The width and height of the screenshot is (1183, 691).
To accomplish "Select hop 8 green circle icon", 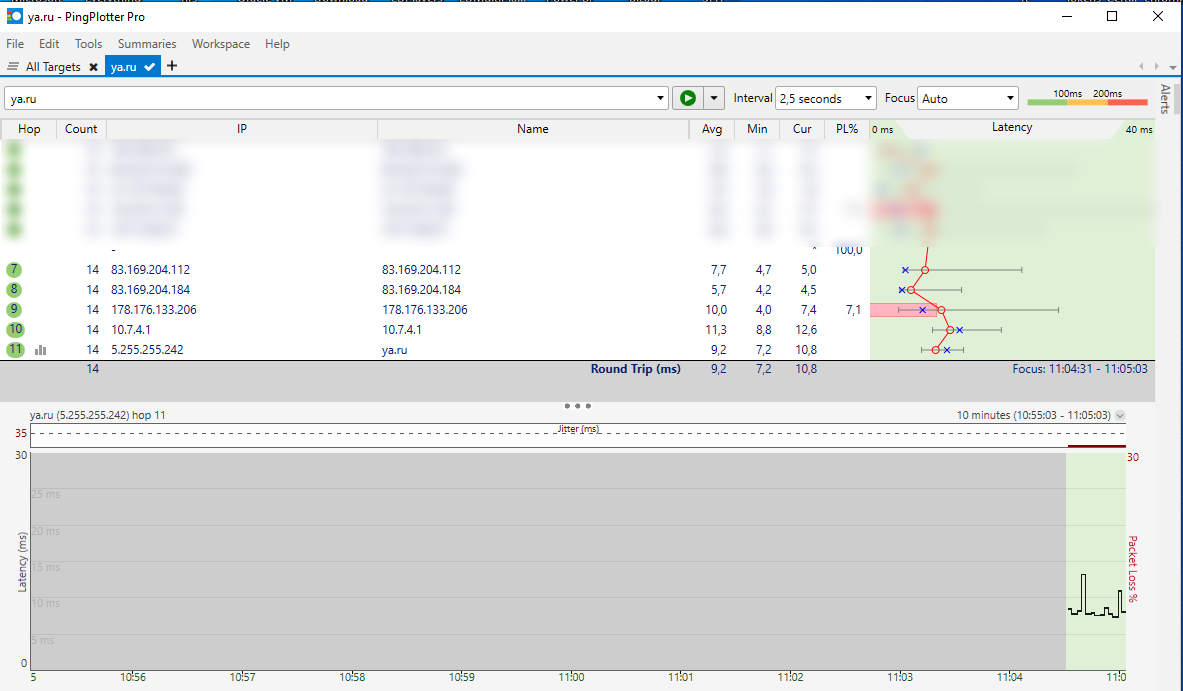I will 14,290.
